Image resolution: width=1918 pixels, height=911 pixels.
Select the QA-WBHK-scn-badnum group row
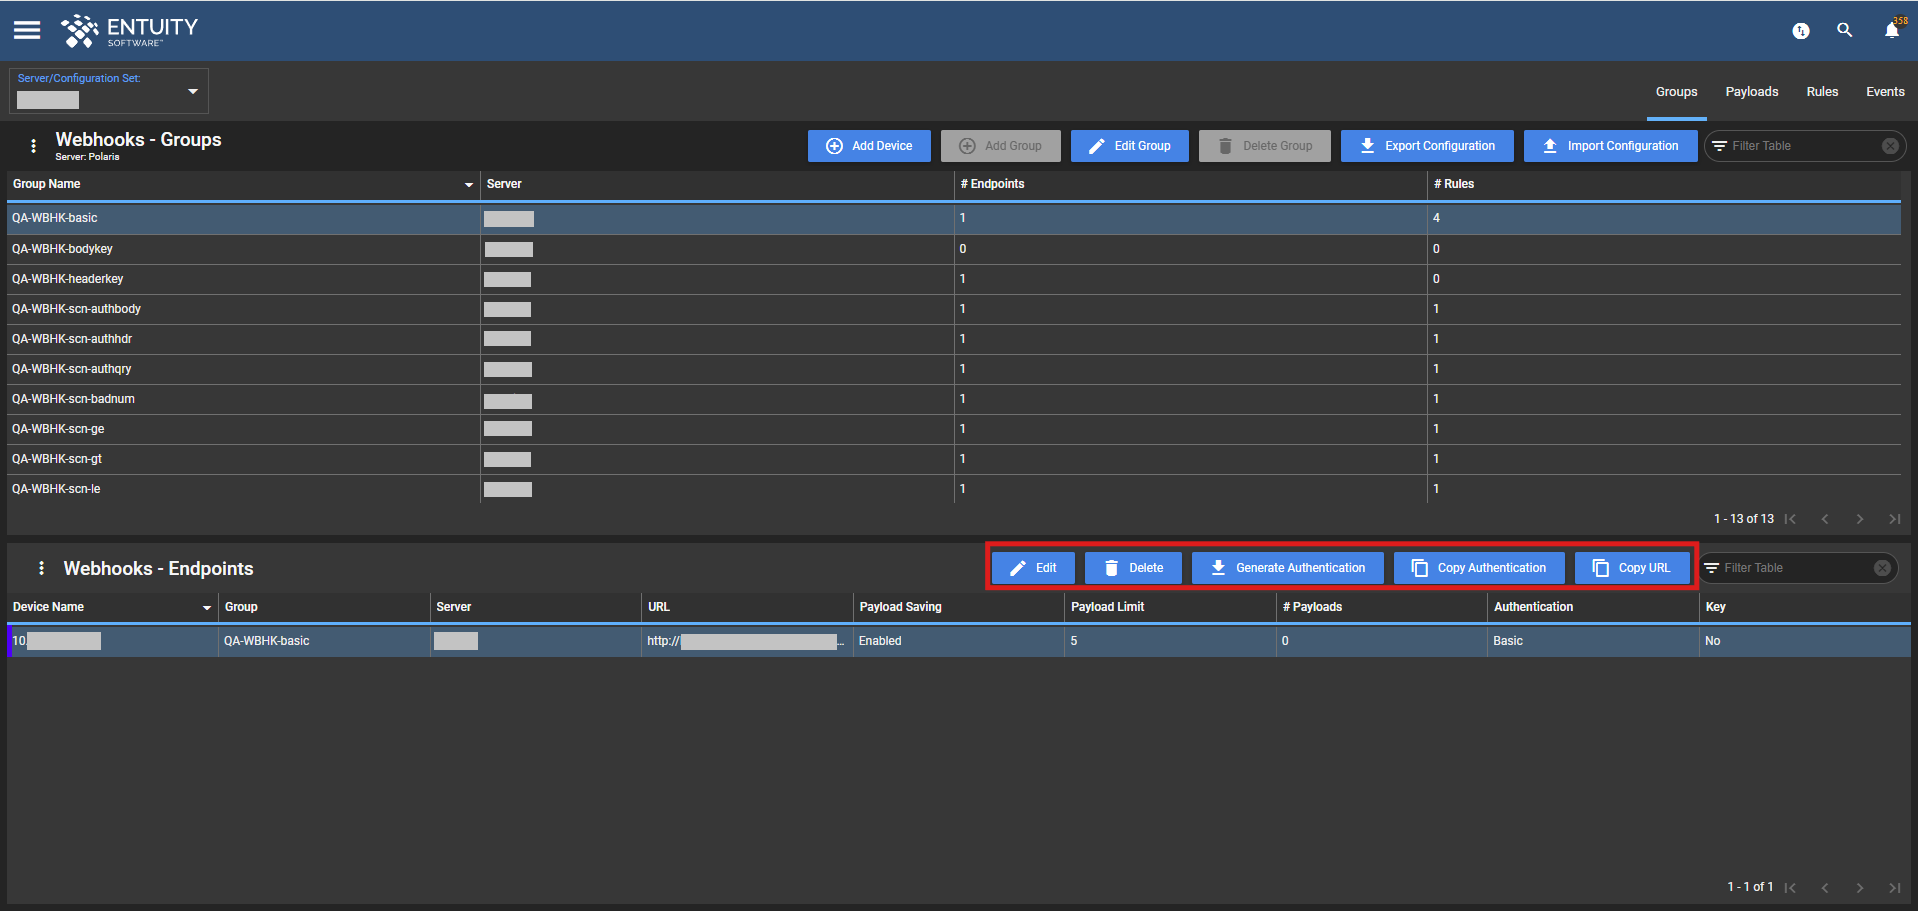pyautogui.click(x=954, y=399)
